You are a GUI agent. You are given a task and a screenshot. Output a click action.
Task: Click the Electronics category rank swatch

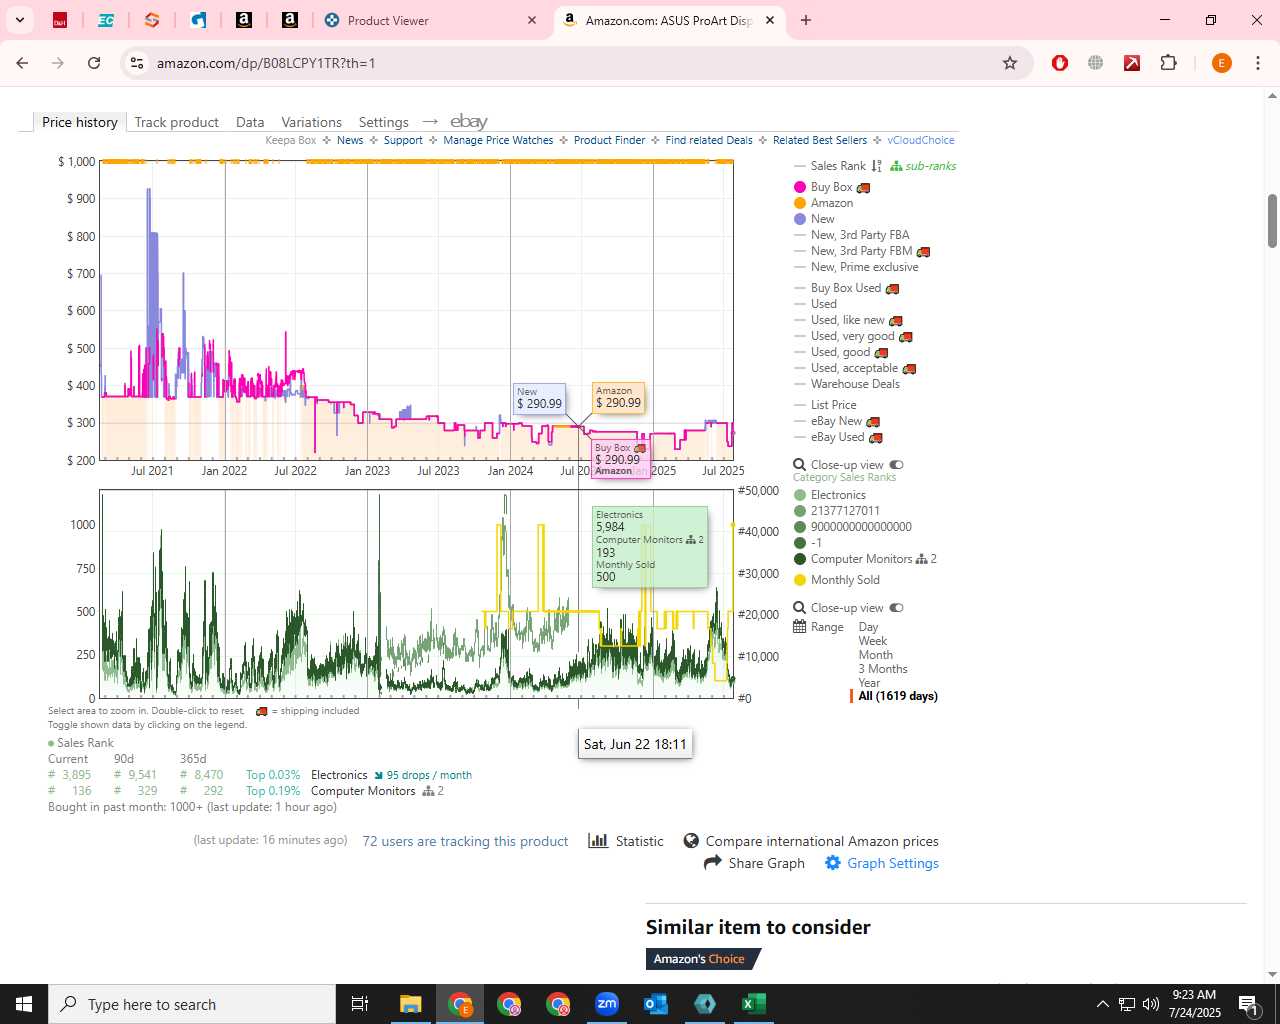click(800, 495)
